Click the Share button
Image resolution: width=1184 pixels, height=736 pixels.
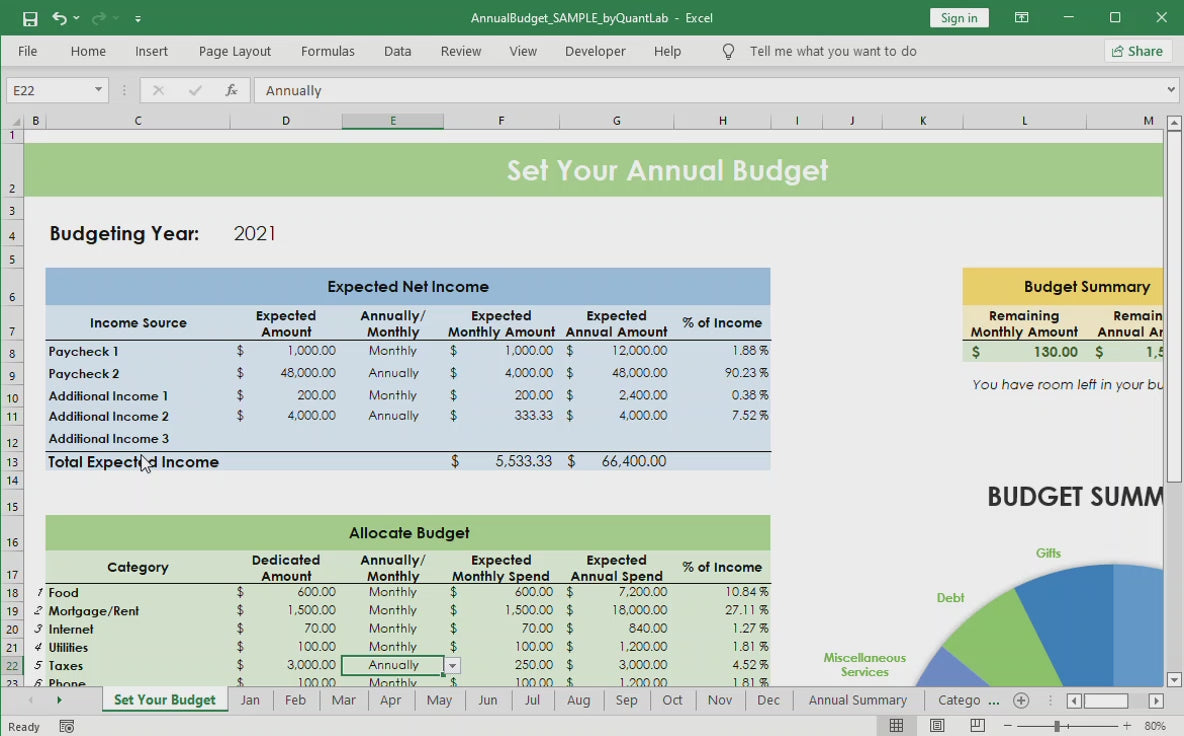click(x=1137, y=51)
